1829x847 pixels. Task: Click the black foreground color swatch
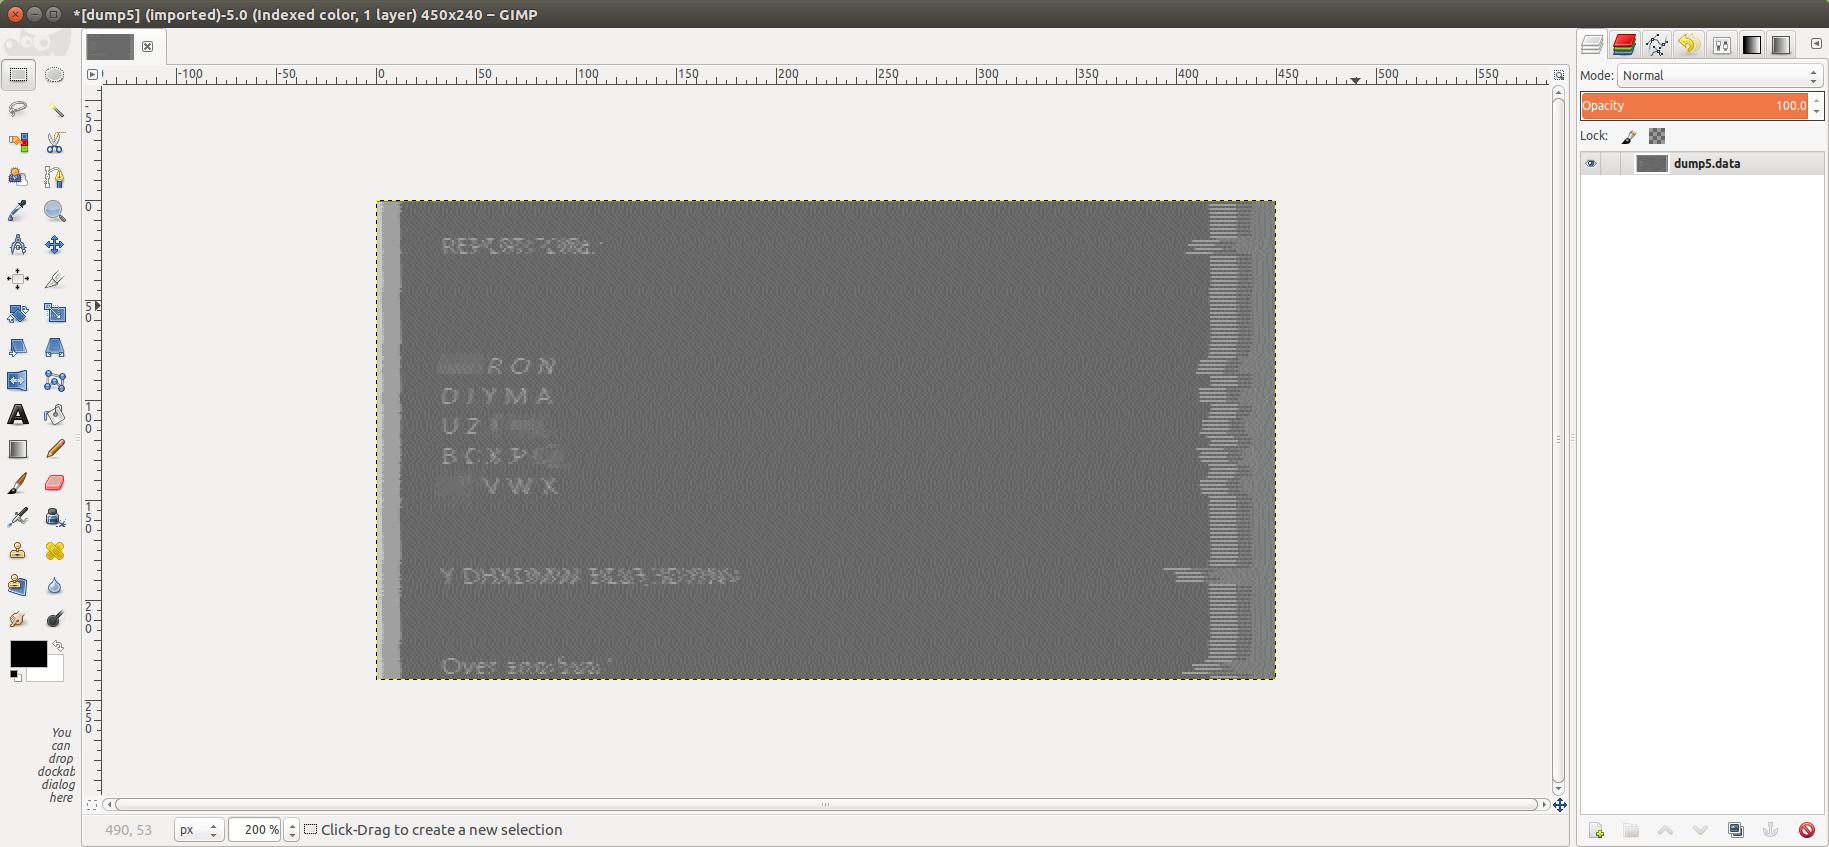(27, 654)
